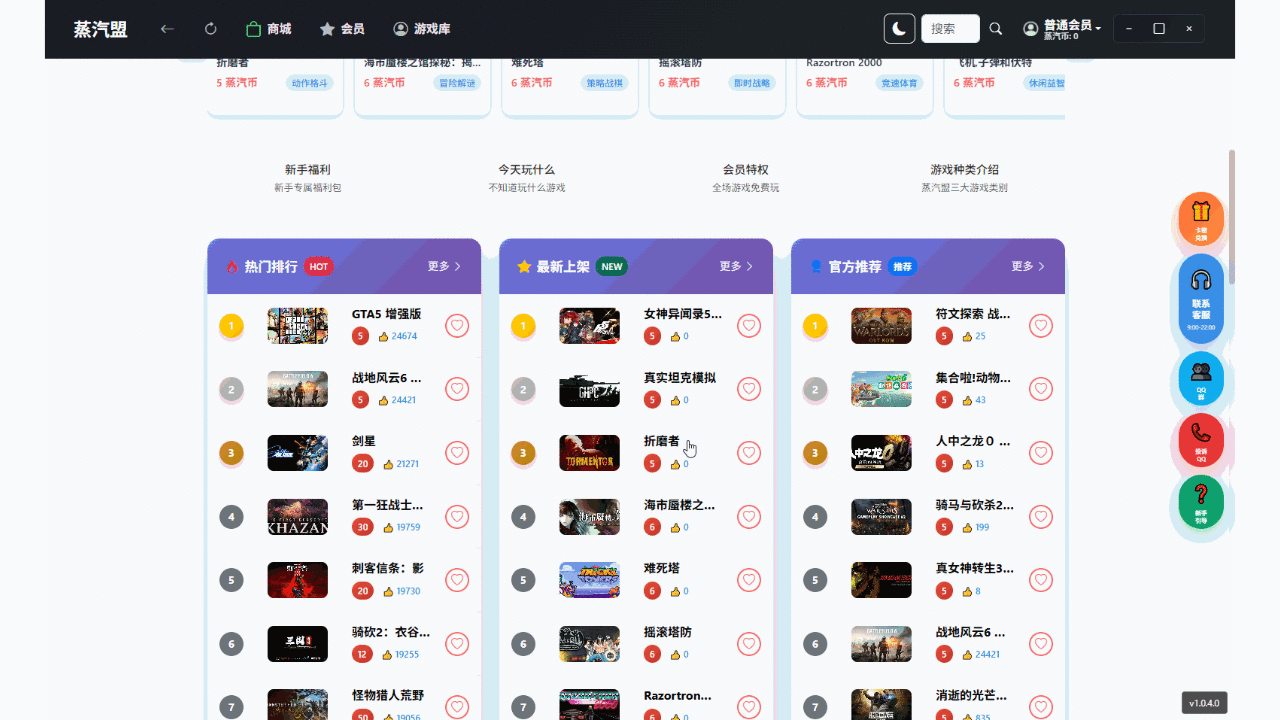Open the 投诉QQ phone icon

[1201, 440]
